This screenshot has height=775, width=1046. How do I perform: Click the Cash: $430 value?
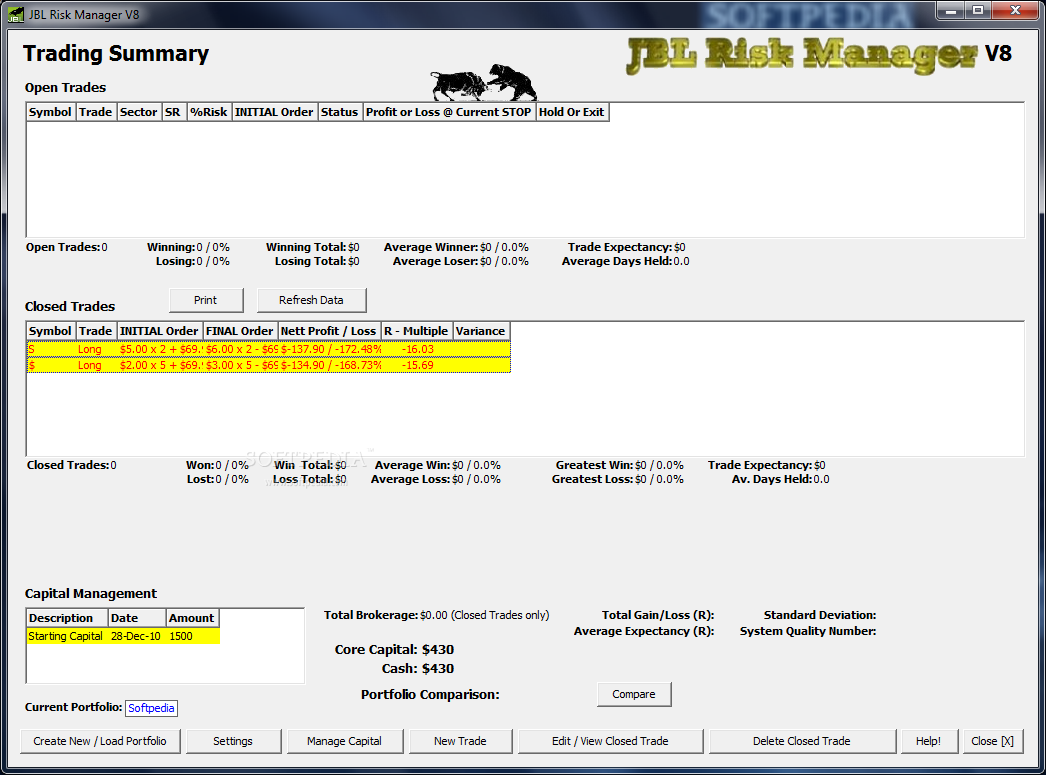click(438, 668)
